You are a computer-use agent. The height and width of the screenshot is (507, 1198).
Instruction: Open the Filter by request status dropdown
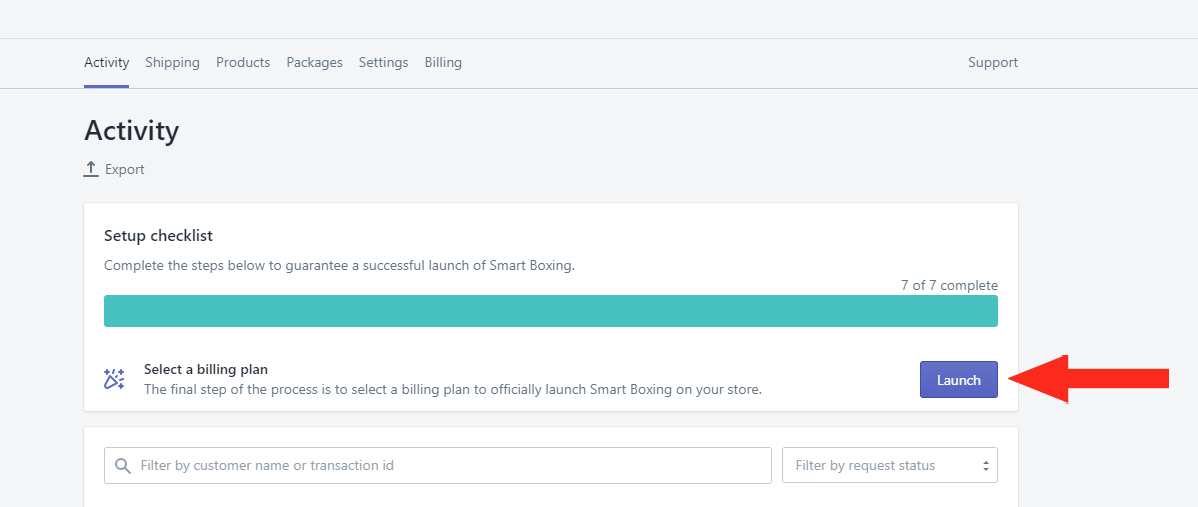889,465
